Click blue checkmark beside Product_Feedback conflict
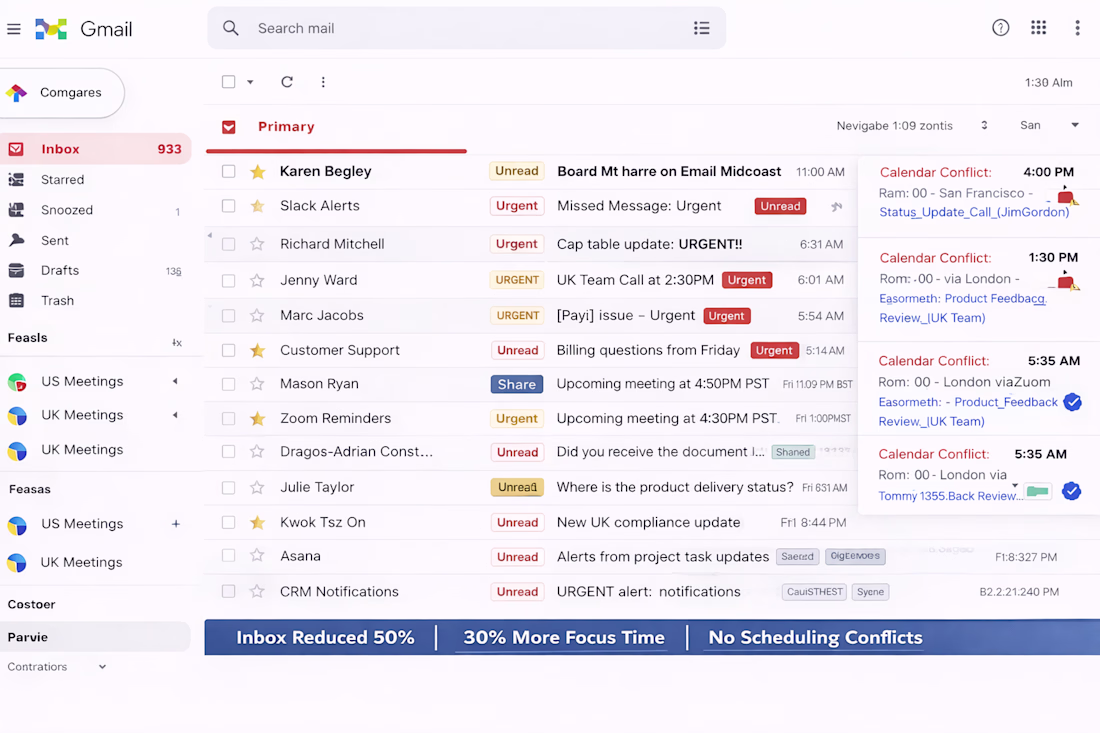This screenshot has height=733, width=1100. (x=1072, y=402)
